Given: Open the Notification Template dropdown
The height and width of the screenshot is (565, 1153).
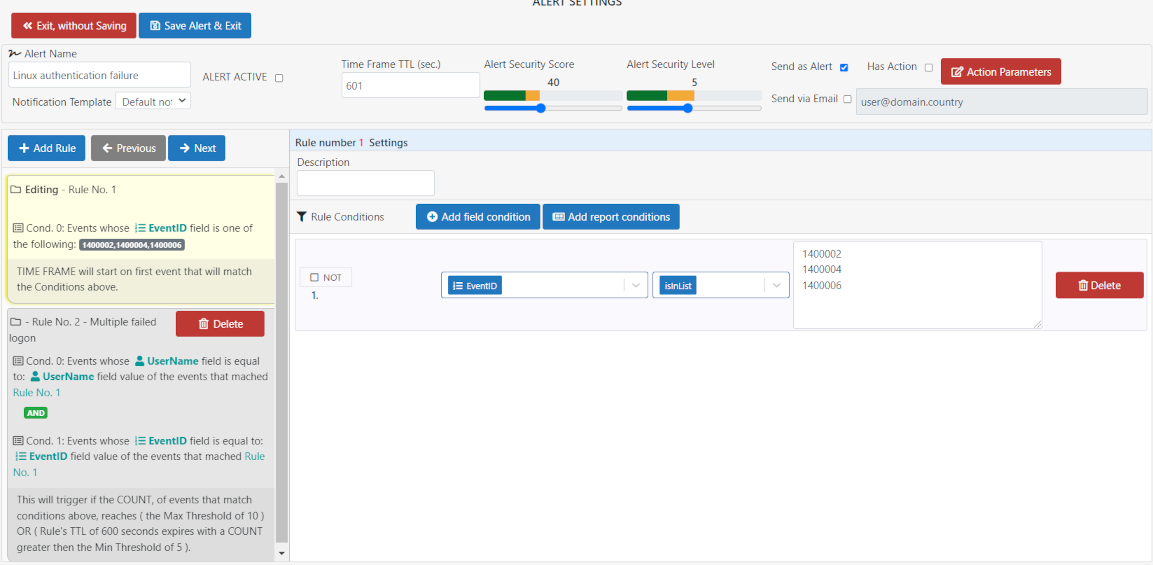Looking at the screenshot, I should tap(153, 102).
